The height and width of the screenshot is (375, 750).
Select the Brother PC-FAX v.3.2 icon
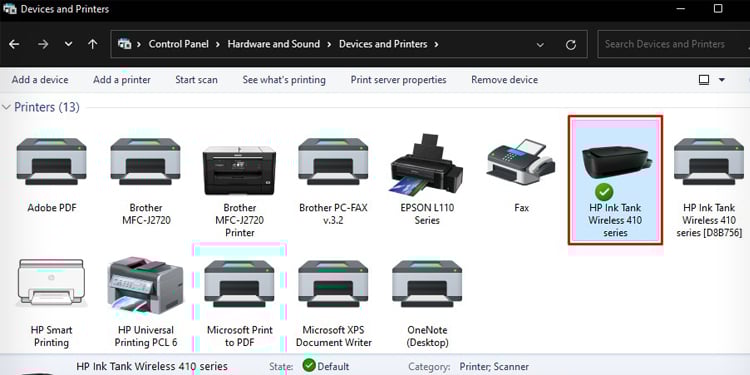pos(333,161)
